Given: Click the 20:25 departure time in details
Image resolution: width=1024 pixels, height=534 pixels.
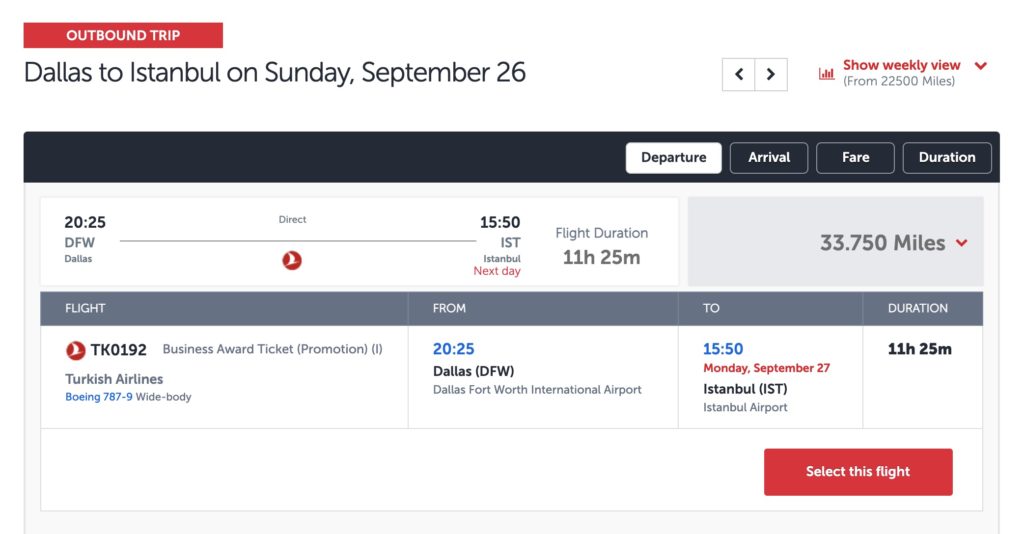Looking at the screenshot, I should (453, 349).
